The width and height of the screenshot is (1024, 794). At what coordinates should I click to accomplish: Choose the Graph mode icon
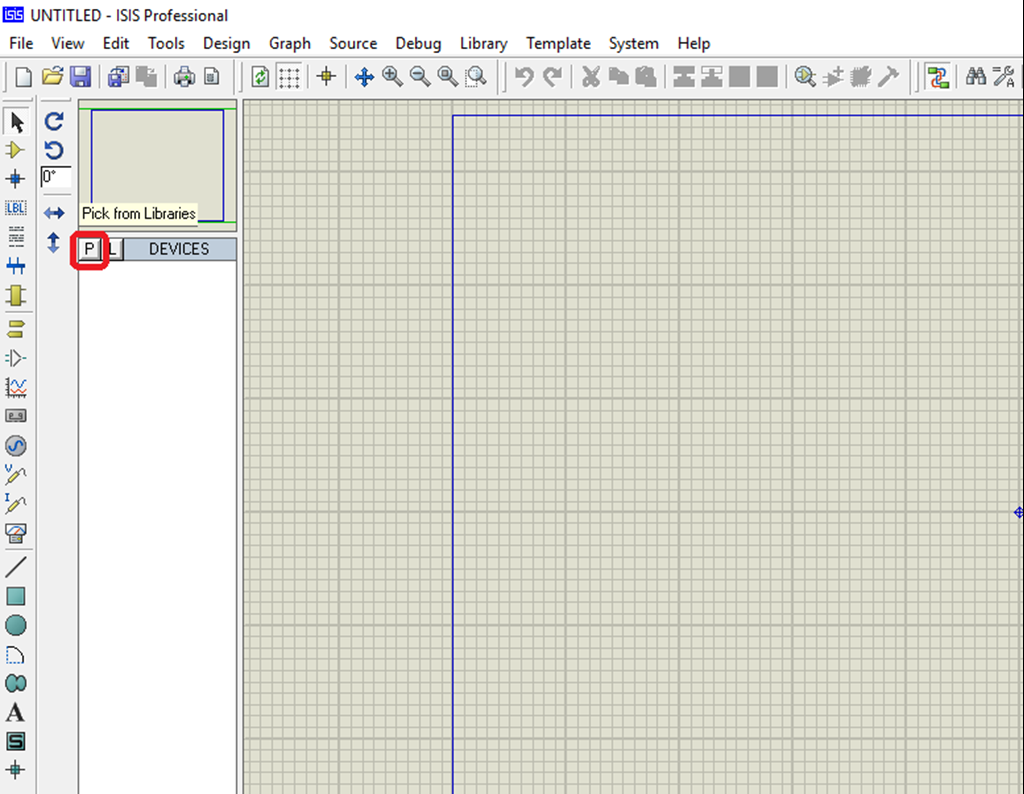pos(15,386)
